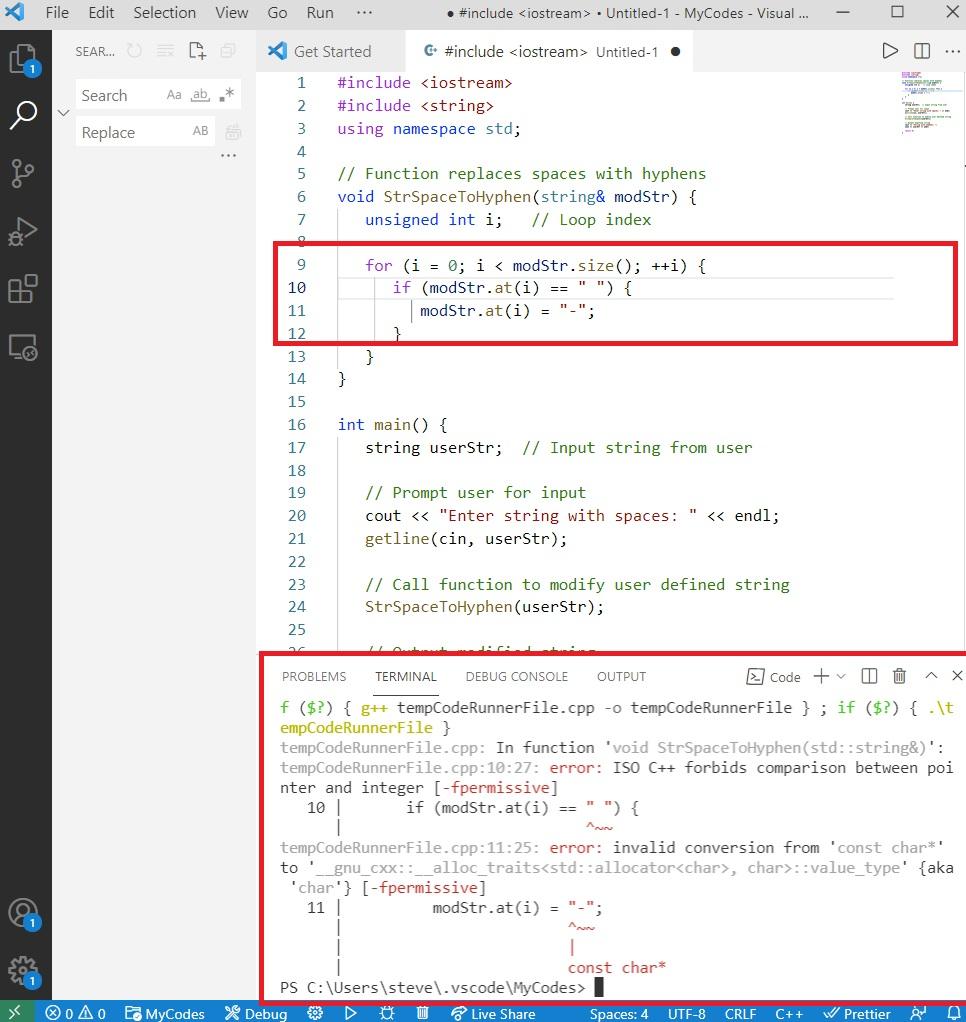
Task: Open the Run menu
Action: [319, 12]
